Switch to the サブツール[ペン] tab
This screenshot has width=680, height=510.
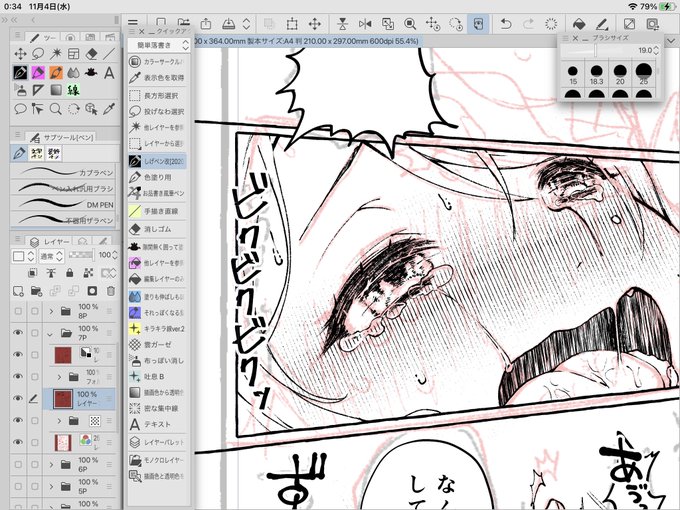62,137
